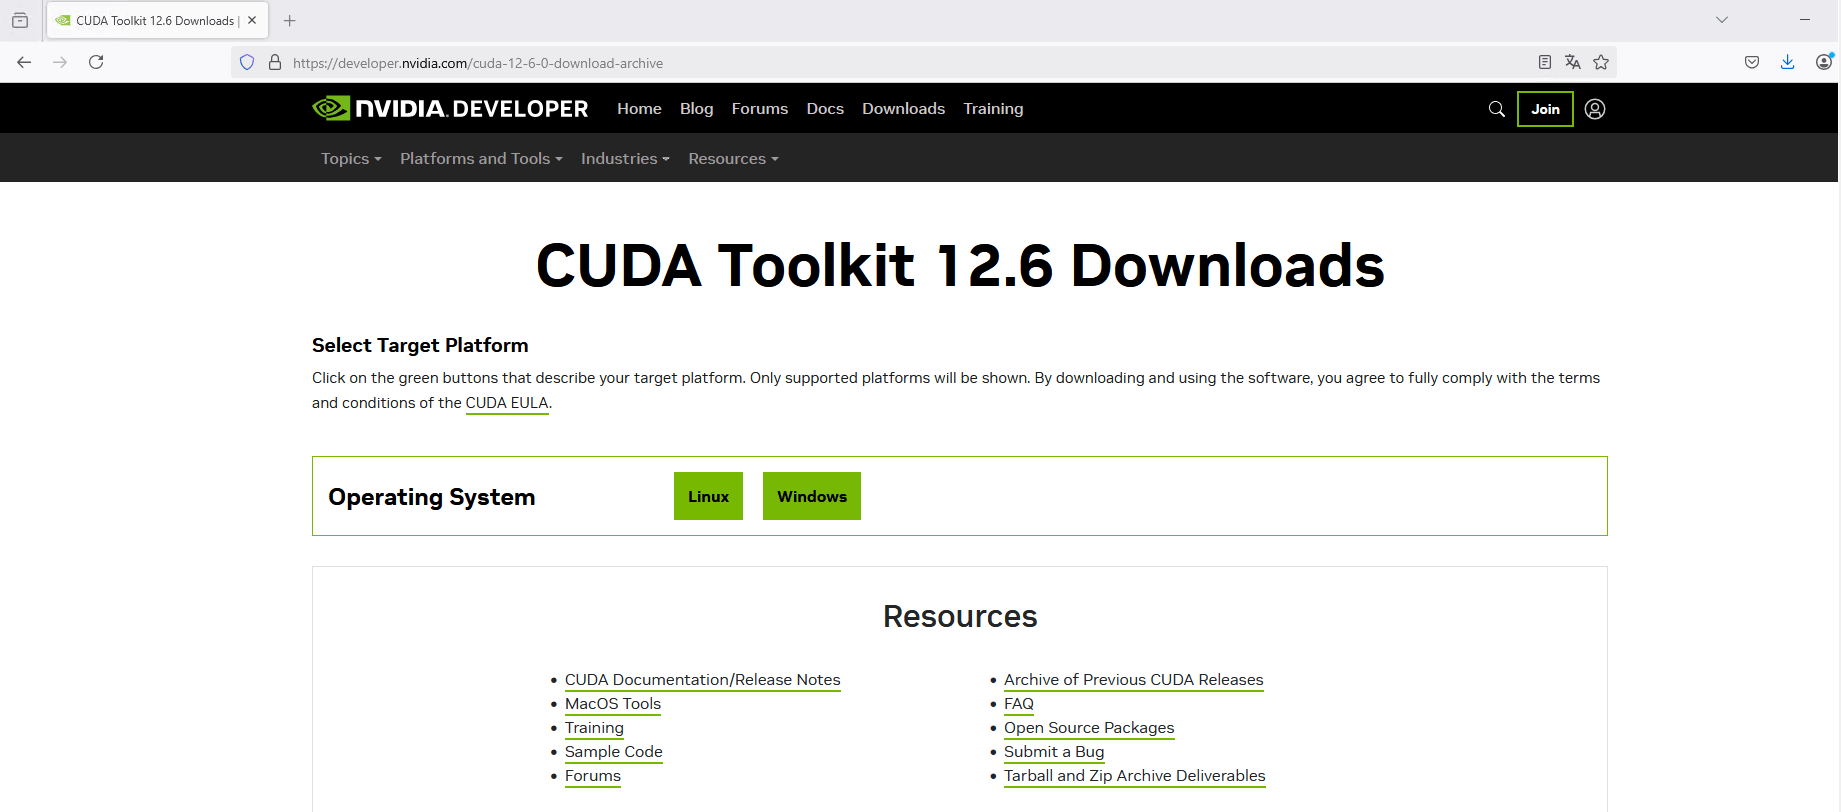Image resolution: width=1841 pixels, height=812 pixels.
Task: Open the Submit a Bug link
Action: (1054, 752)
